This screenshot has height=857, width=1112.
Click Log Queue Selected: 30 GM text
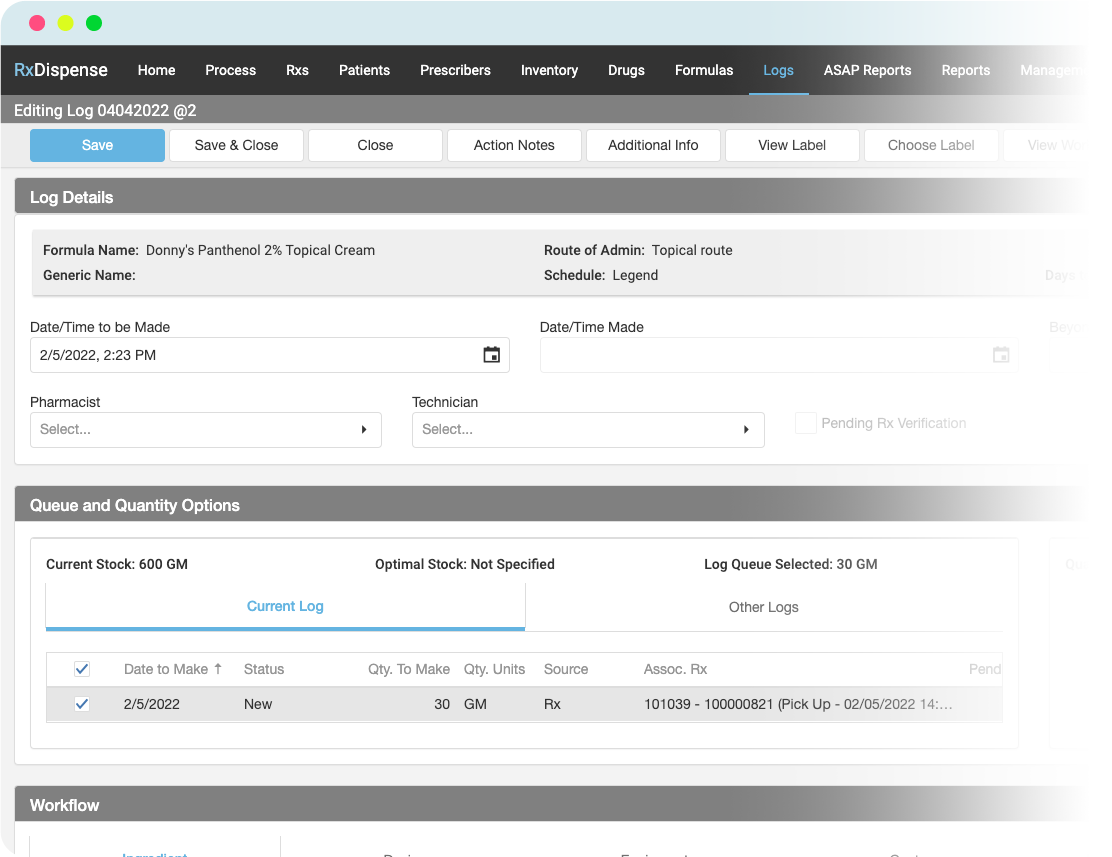[x=791, y=564]
